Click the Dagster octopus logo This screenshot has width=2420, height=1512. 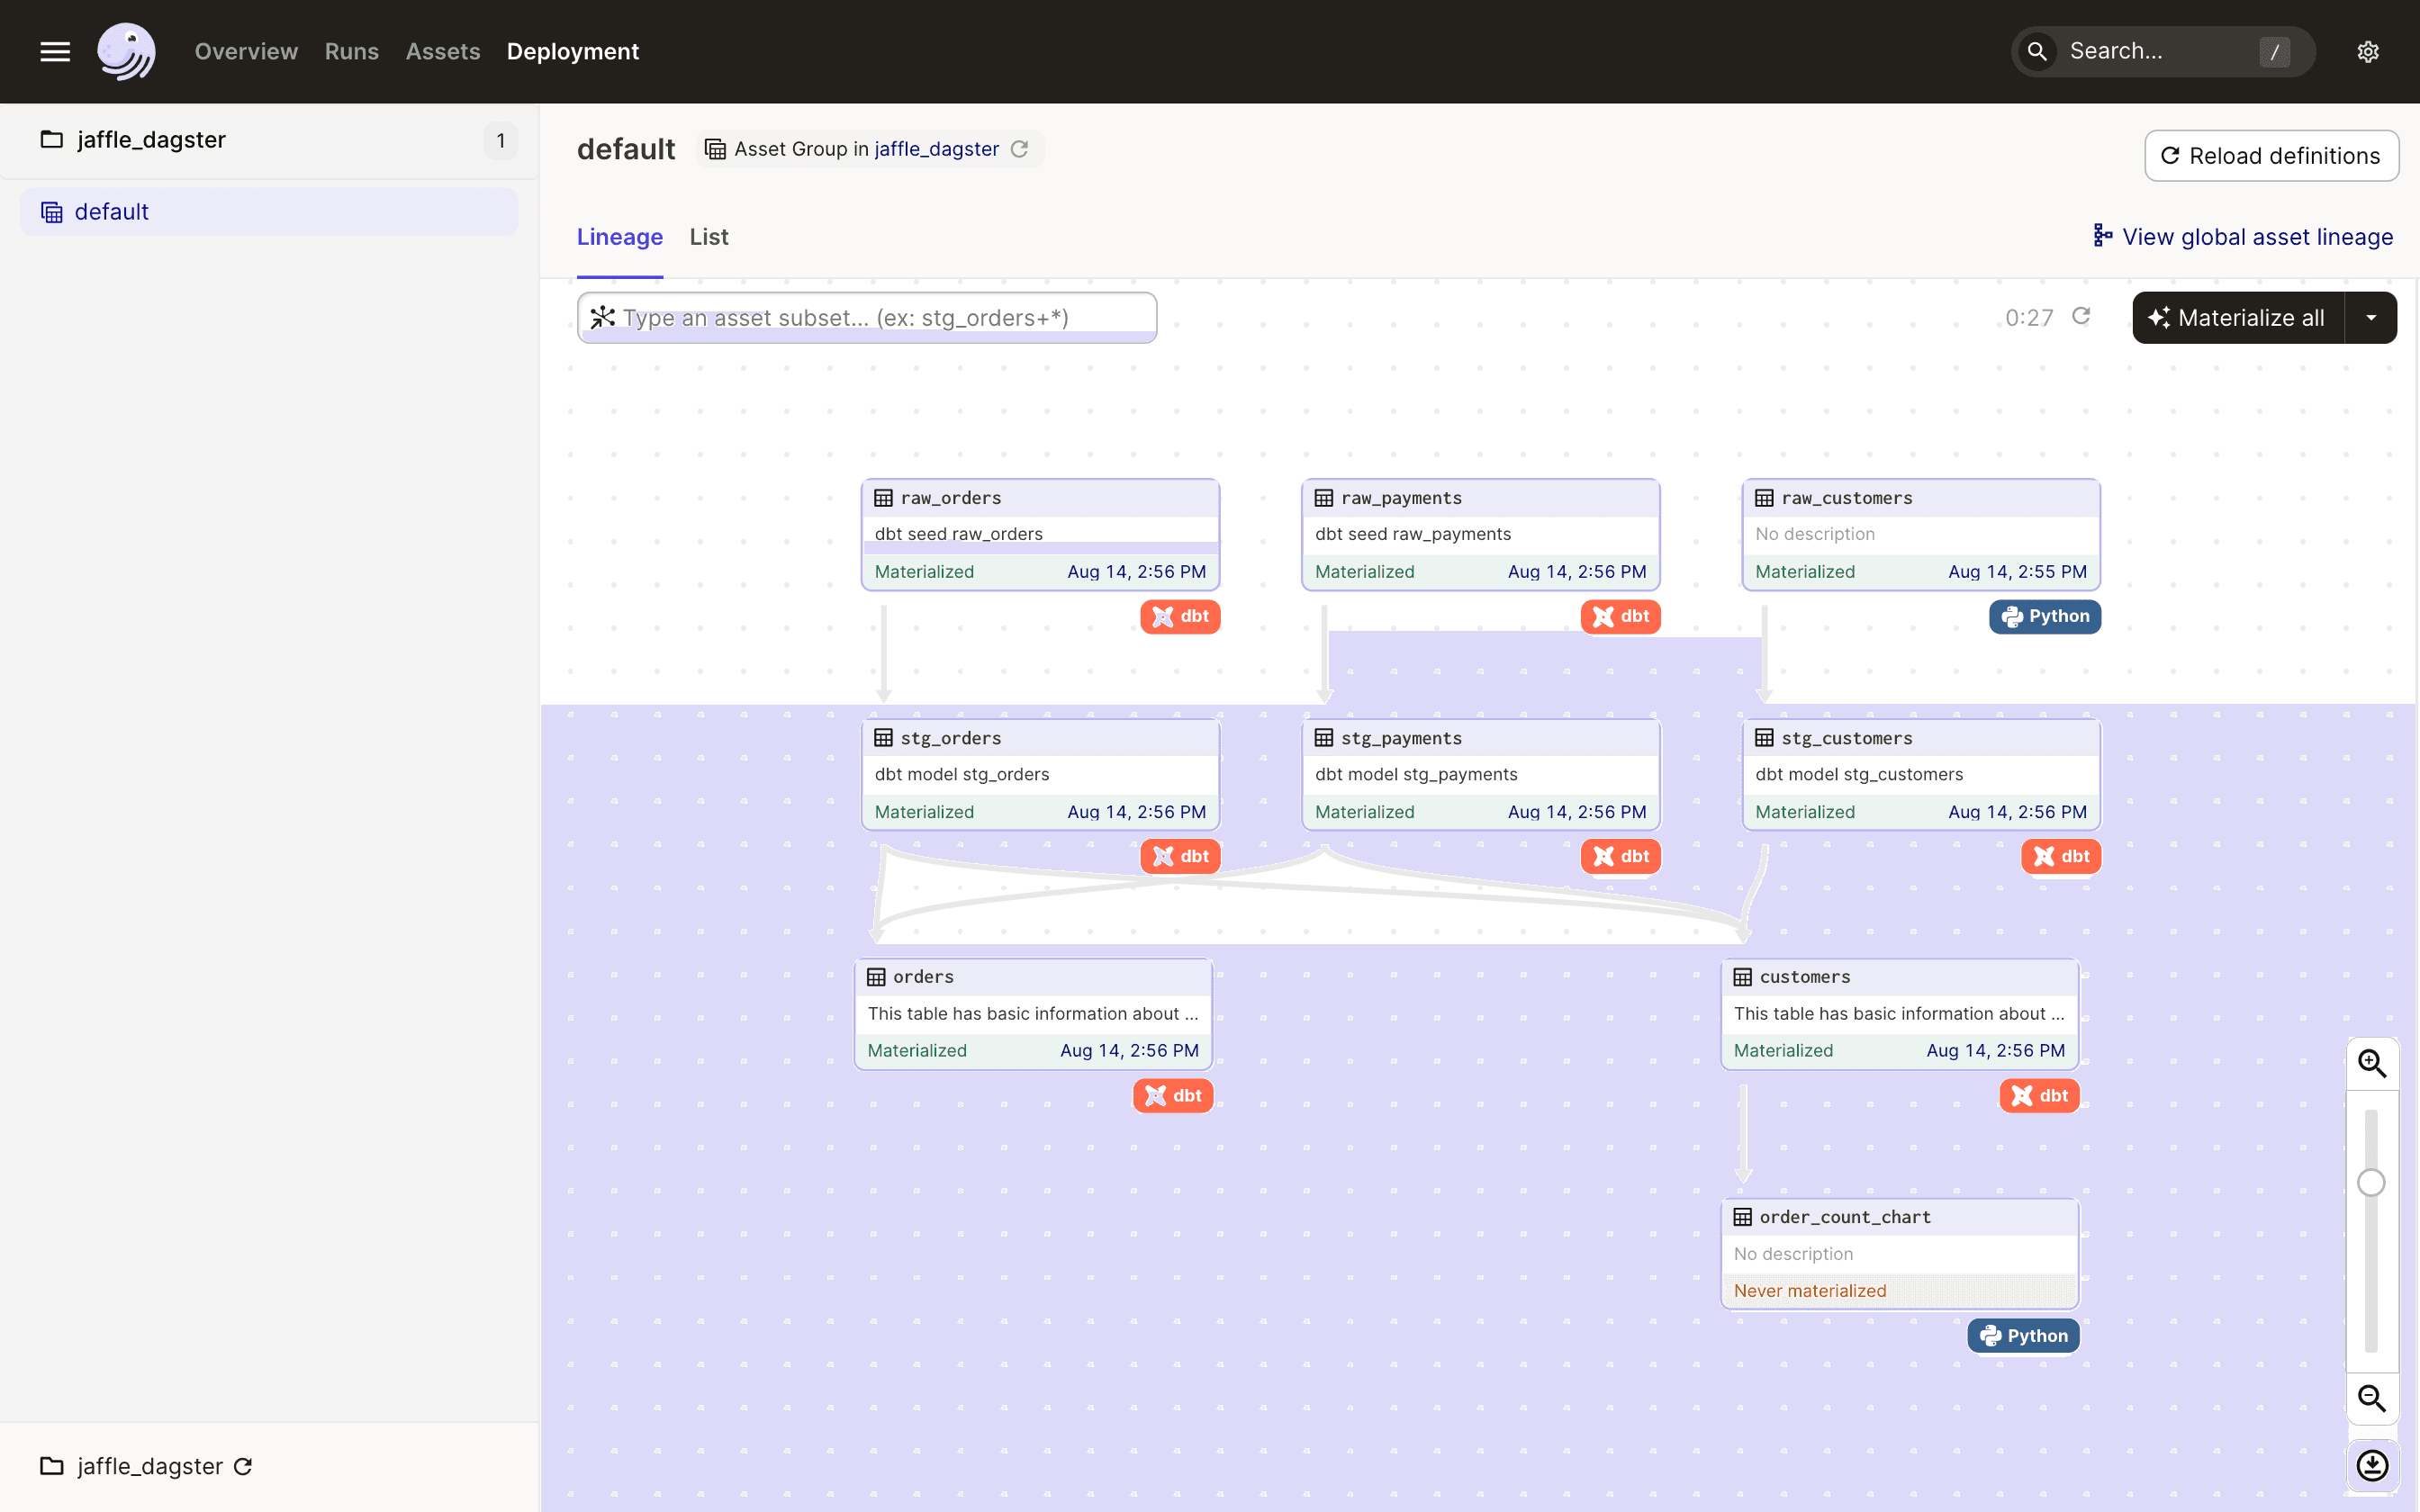(126, 51)
